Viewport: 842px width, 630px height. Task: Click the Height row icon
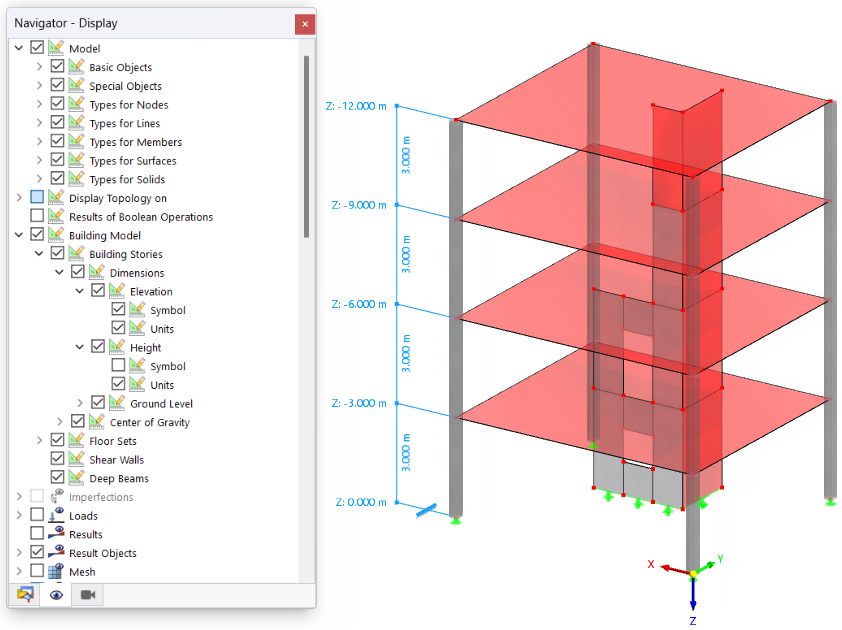tap(118, 347)
